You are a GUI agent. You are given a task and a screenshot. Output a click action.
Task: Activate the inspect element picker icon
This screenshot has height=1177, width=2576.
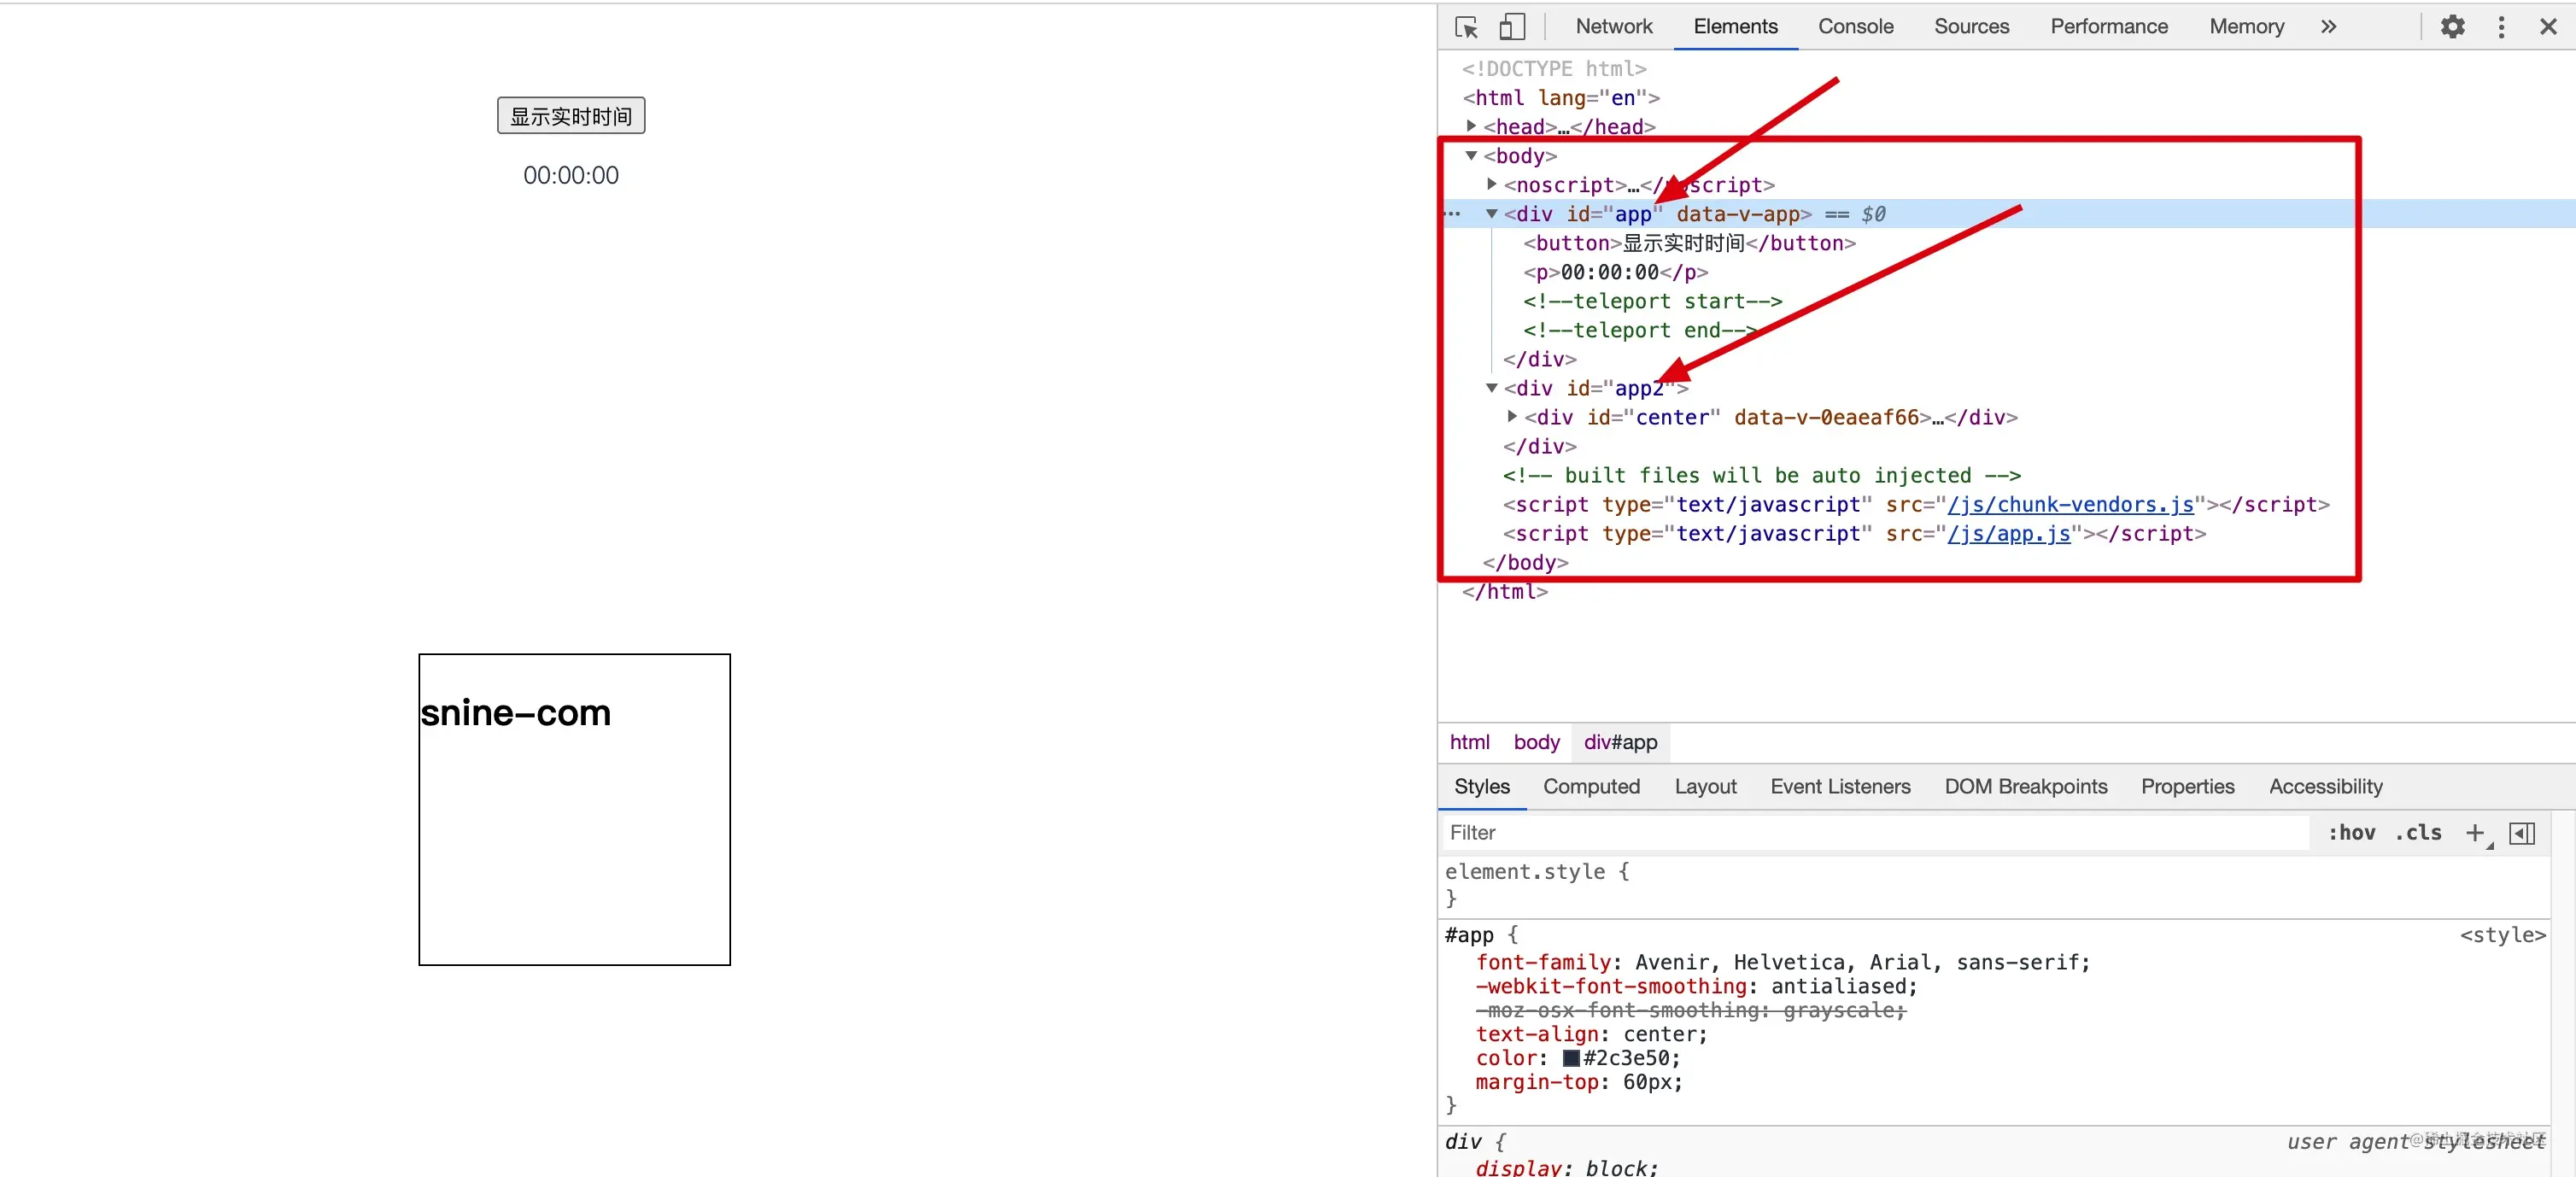pos(1466,27)
